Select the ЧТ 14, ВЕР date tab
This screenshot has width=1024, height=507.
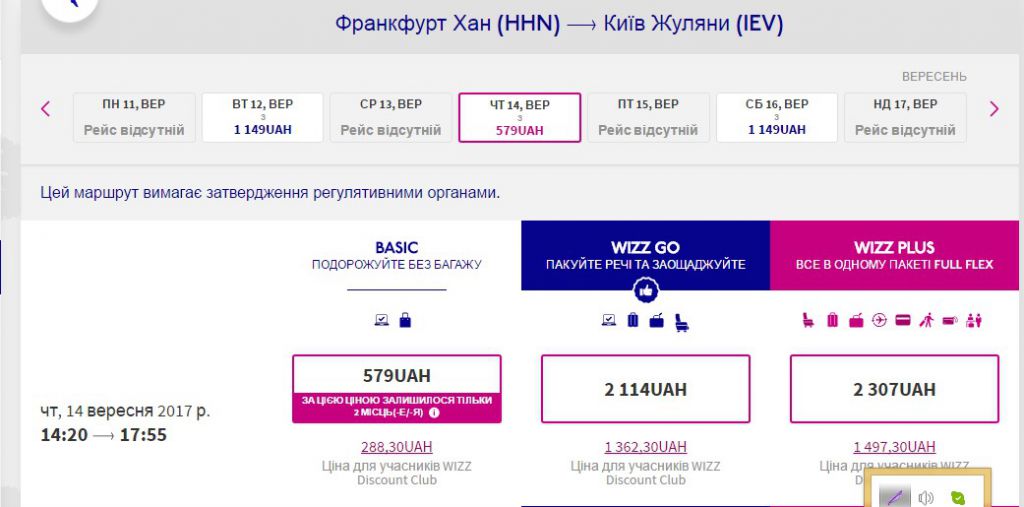click(520, 117)
